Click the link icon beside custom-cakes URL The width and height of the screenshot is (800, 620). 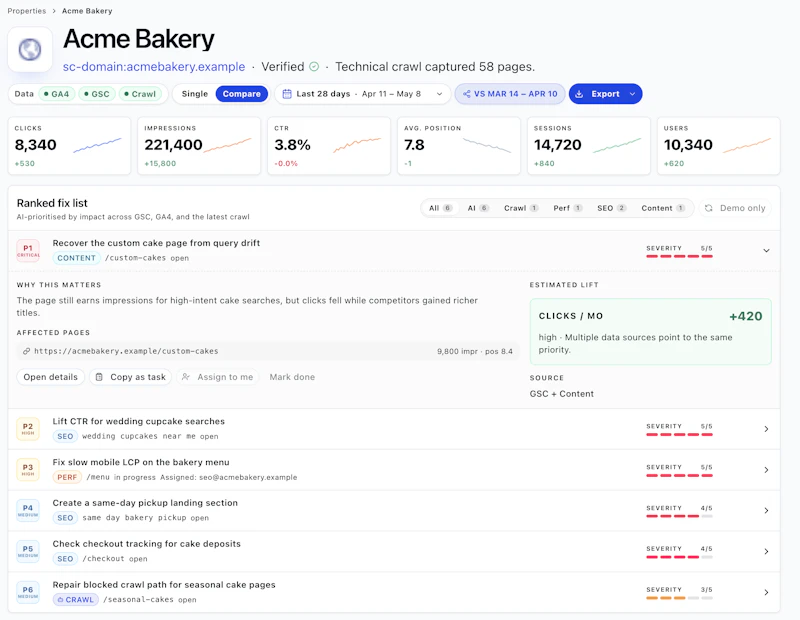tap(26, 351)
